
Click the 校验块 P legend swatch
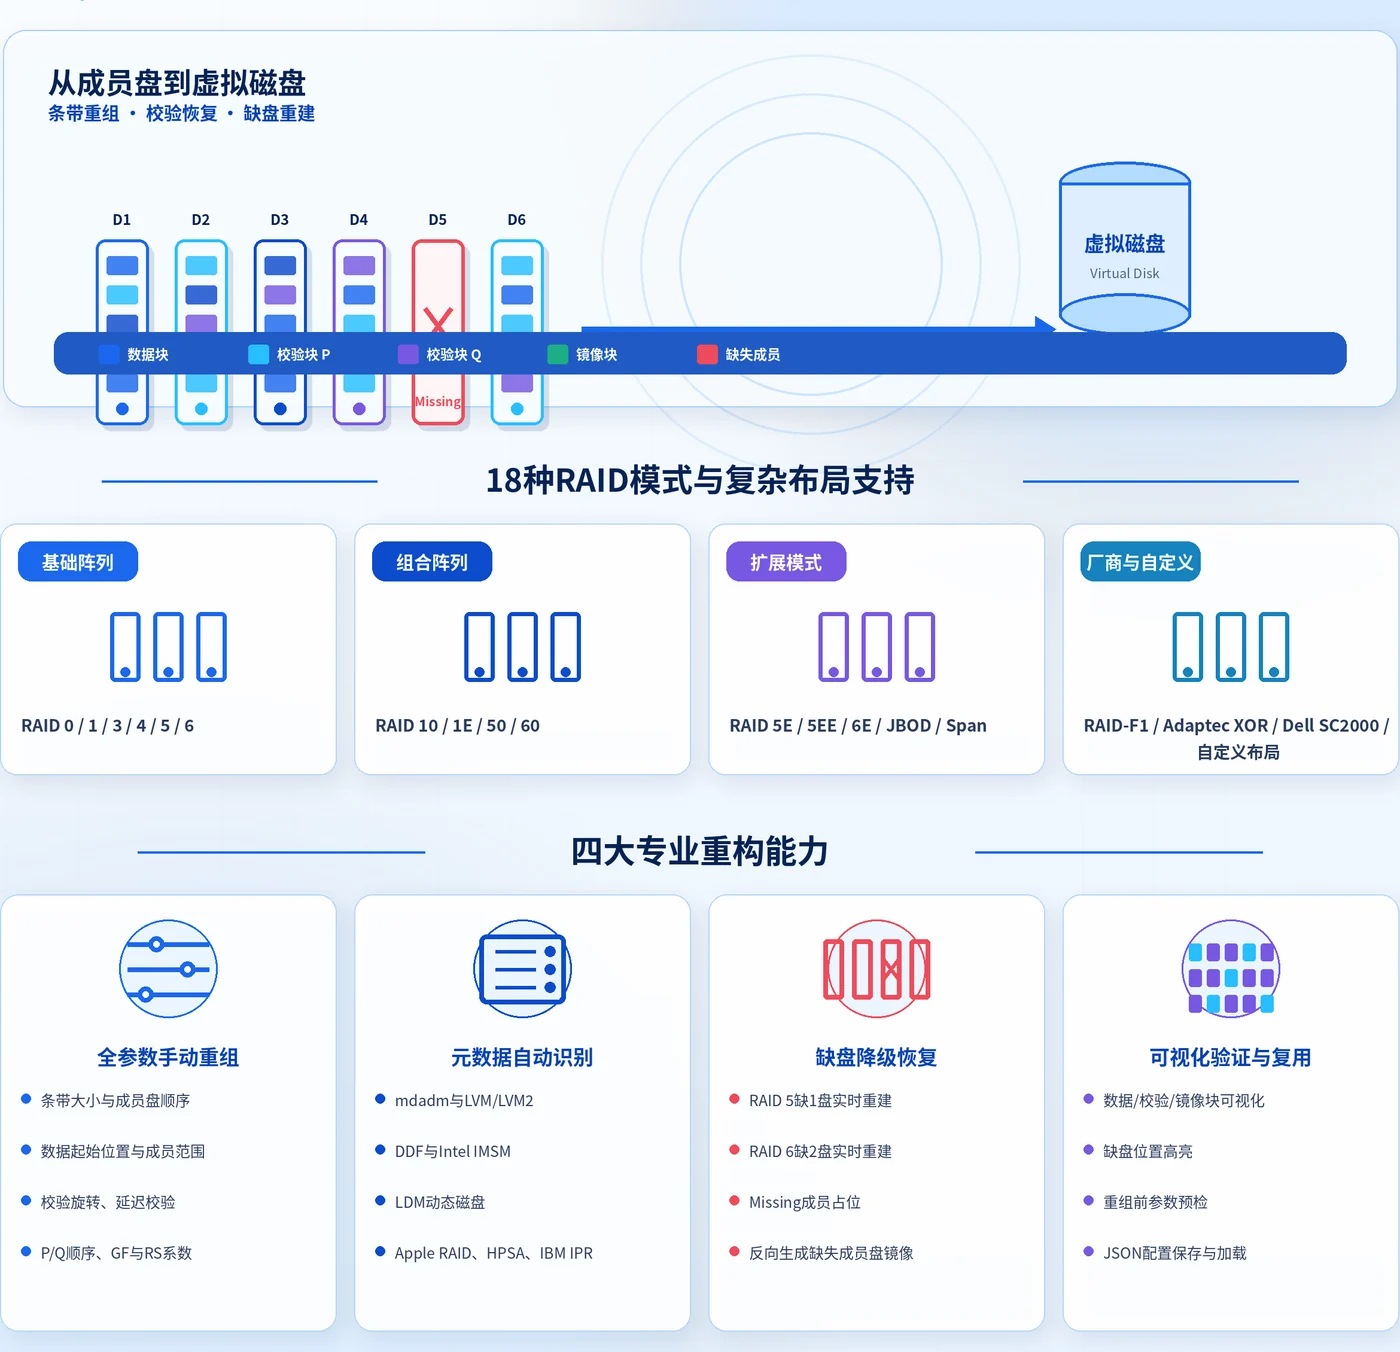coord(258,354)
